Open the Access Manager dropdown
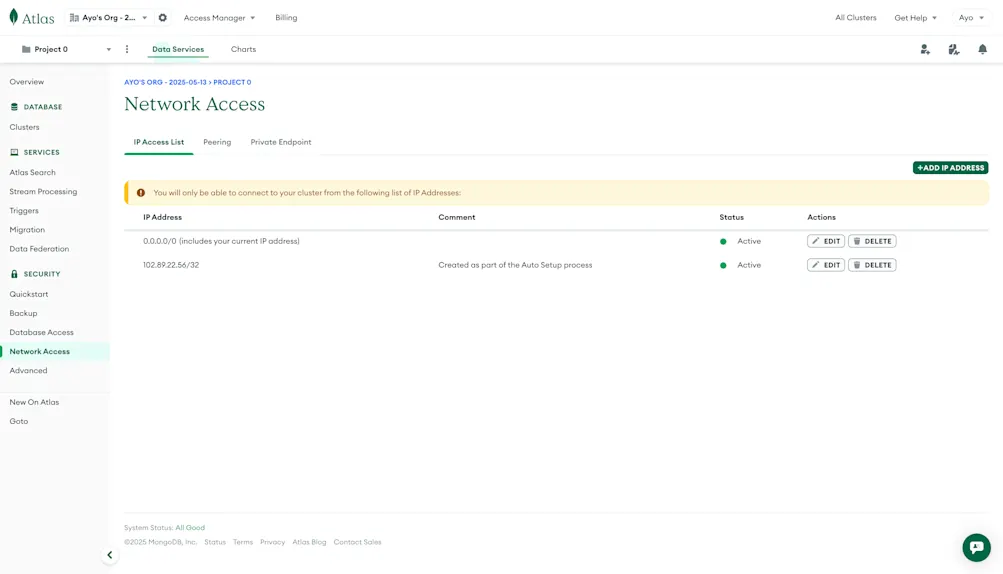The width and height of the screenshot is (1003, 574). tap(219, 18)
